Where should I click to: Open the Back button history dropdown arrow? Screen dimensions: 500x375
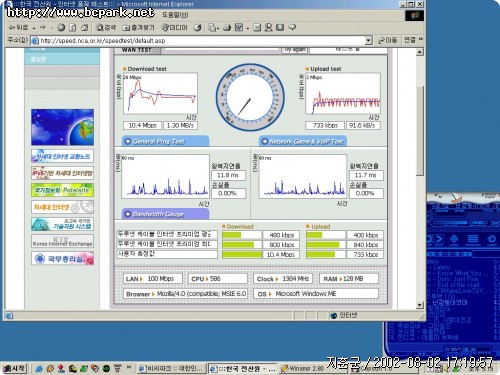coord(34,28)
